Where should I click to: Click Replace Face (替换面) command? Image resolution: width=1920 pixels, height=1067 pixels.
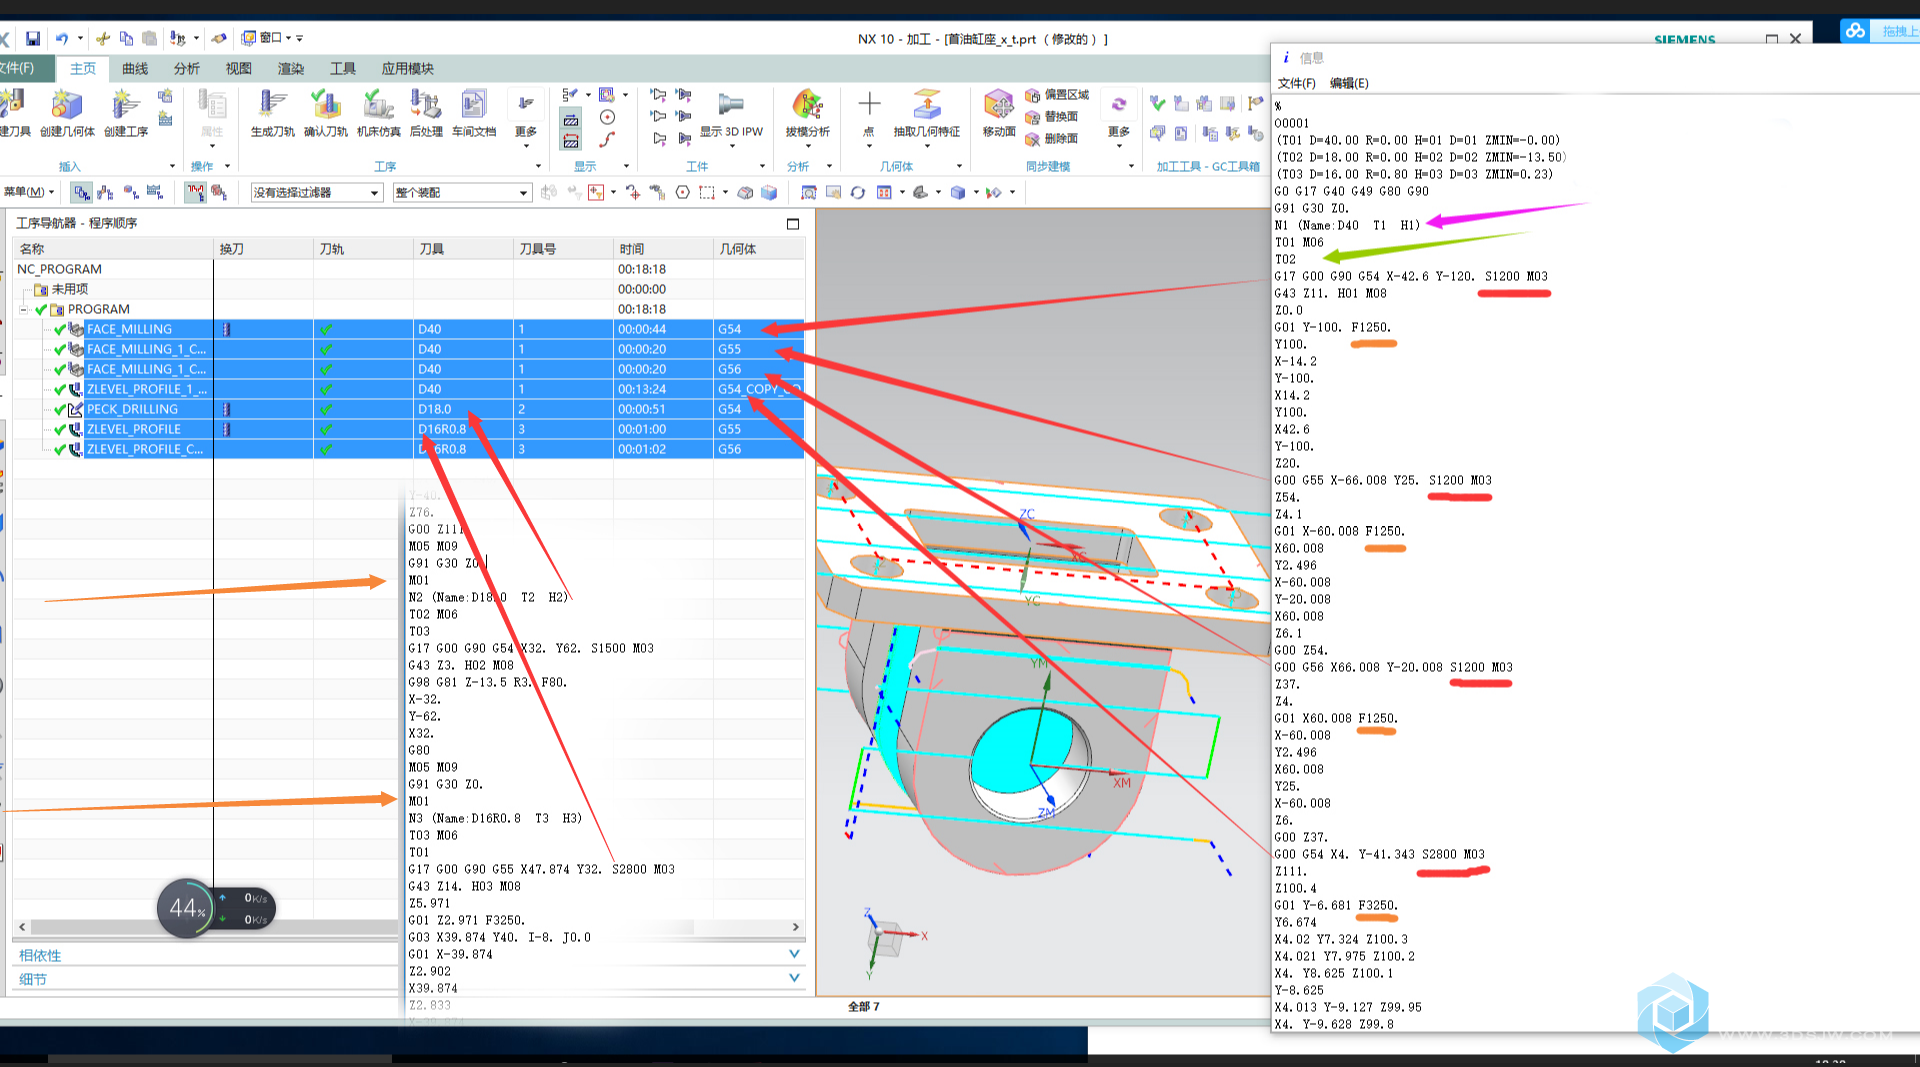1052,117
